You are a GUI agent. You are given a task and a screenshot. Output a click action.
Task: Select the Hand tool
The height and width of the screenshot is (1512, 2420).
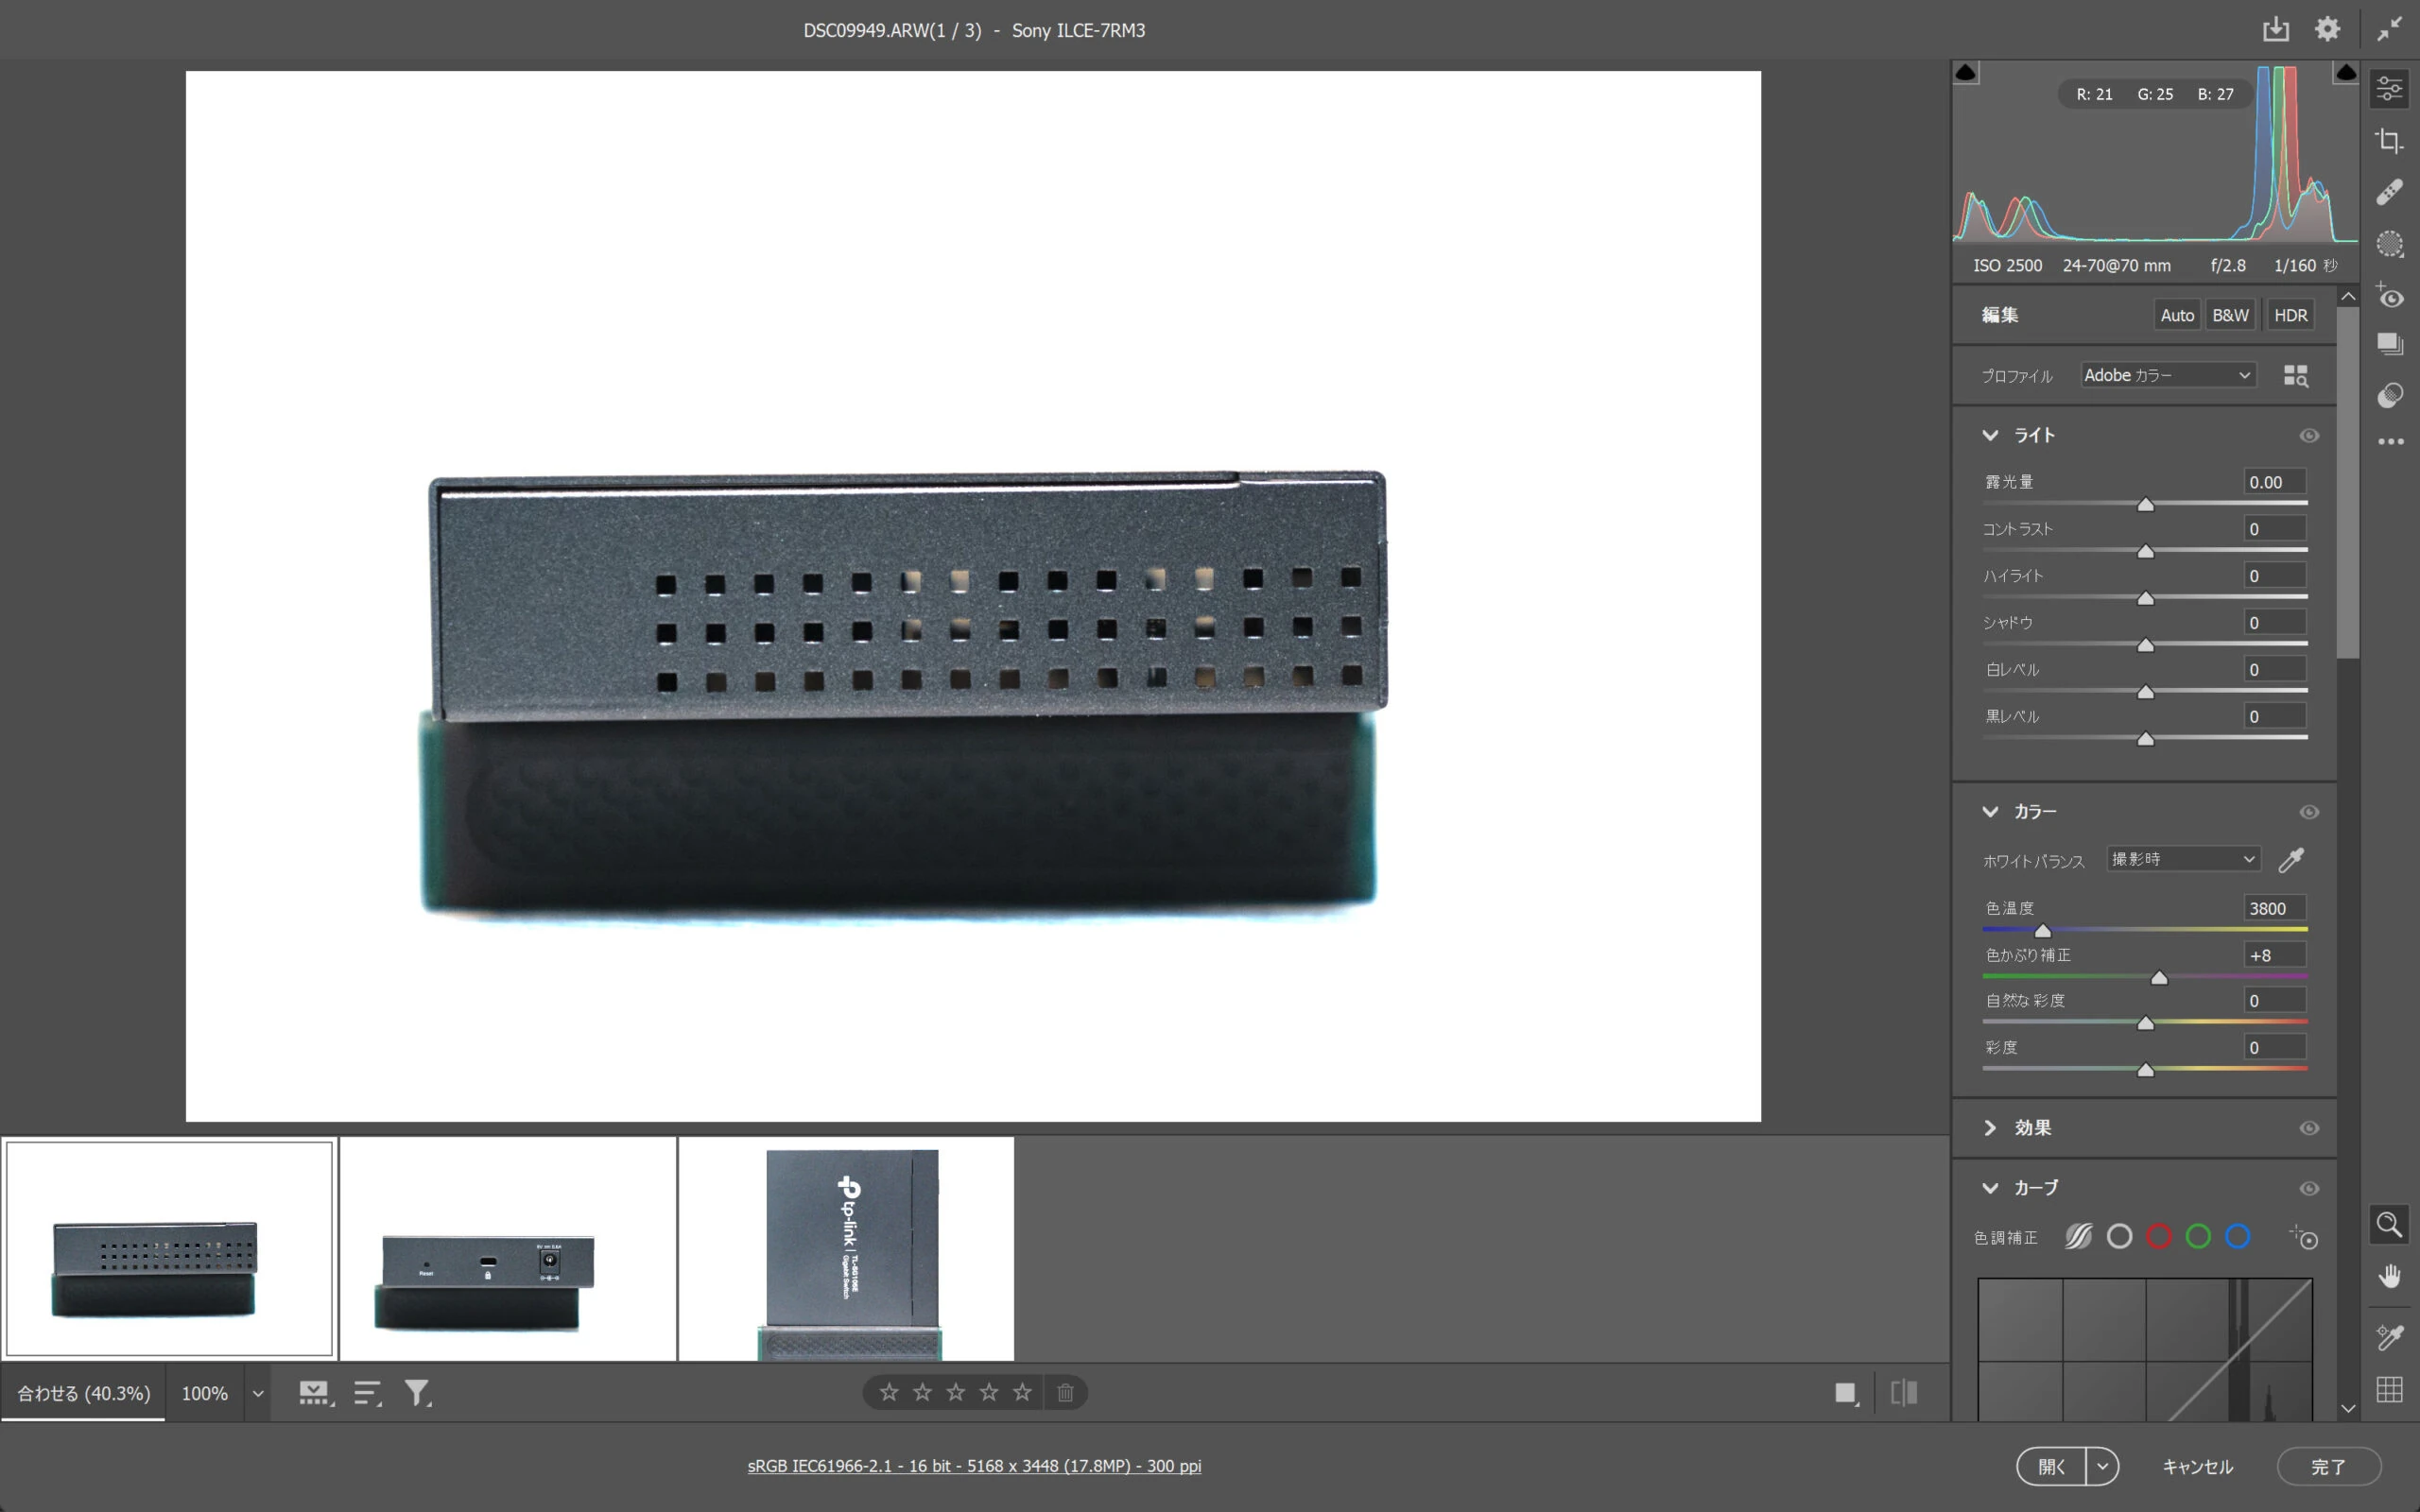click(2389, 1276)
